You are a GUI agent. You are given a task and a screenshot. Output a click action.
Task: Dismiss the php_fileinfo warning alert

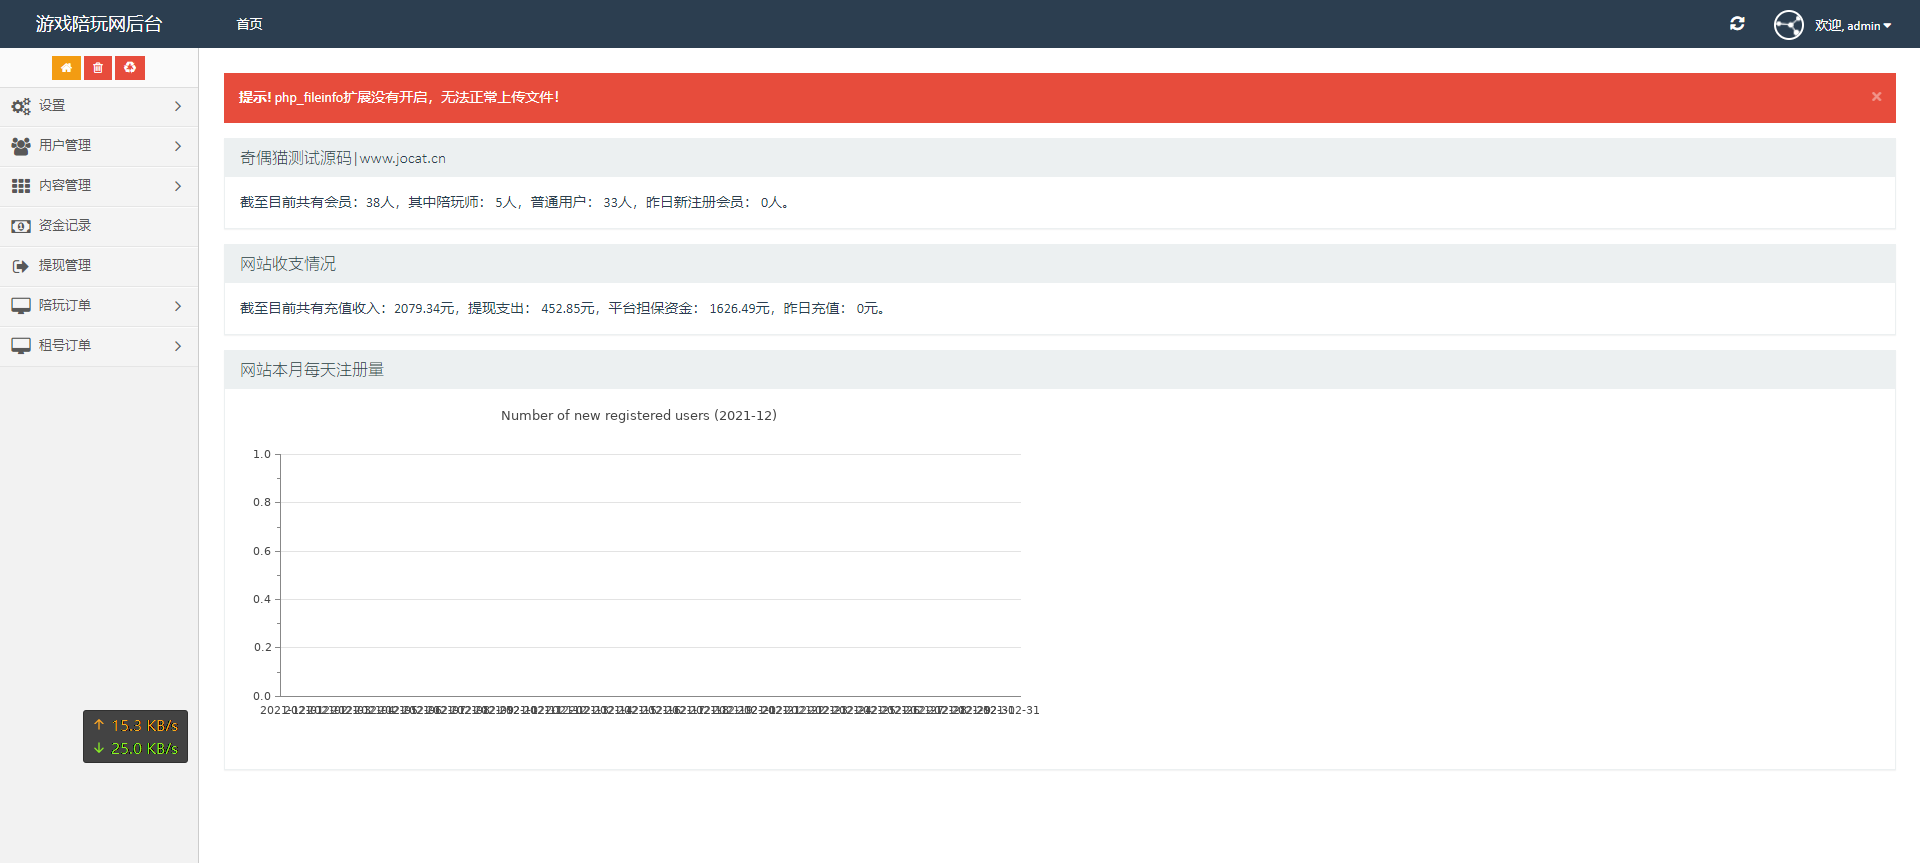point(1876,97)
